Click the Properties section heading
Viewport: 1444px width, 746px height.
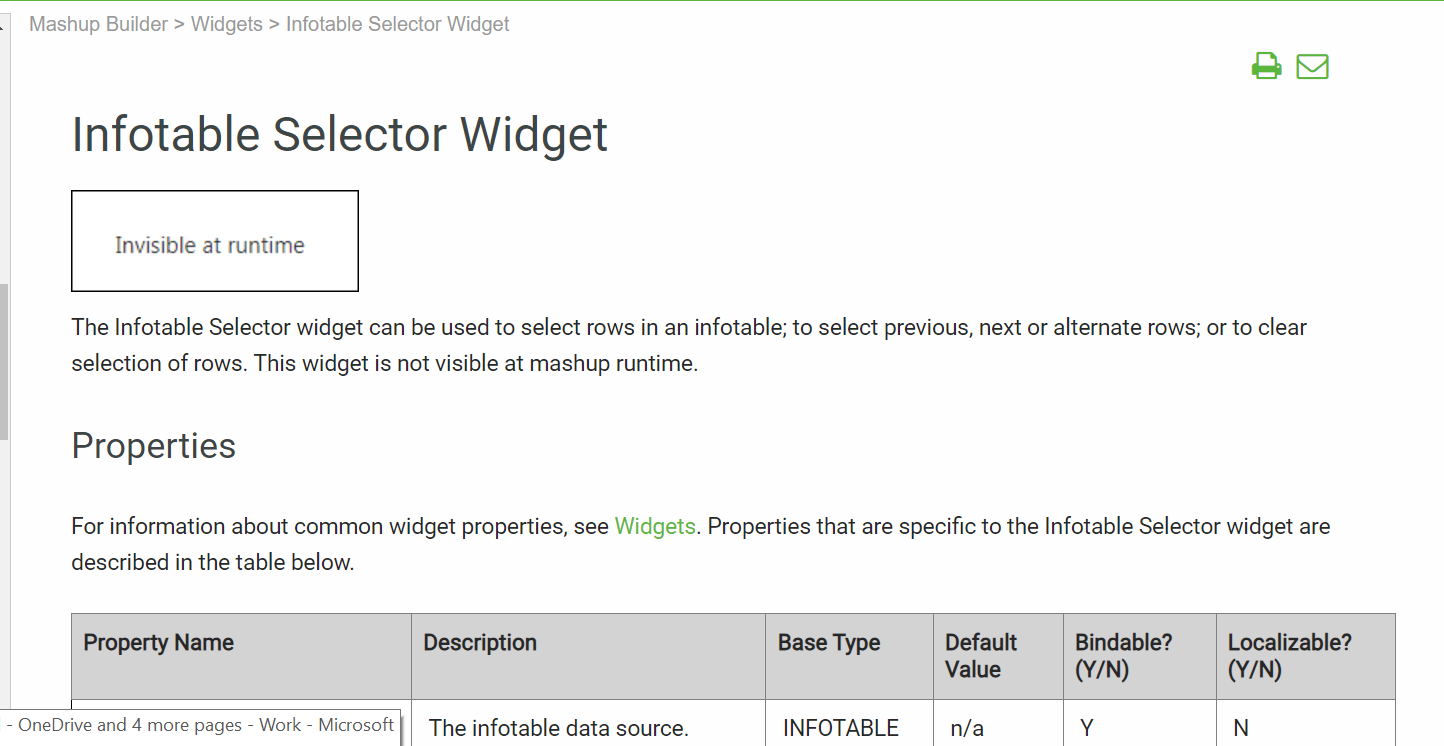point(154,446)
